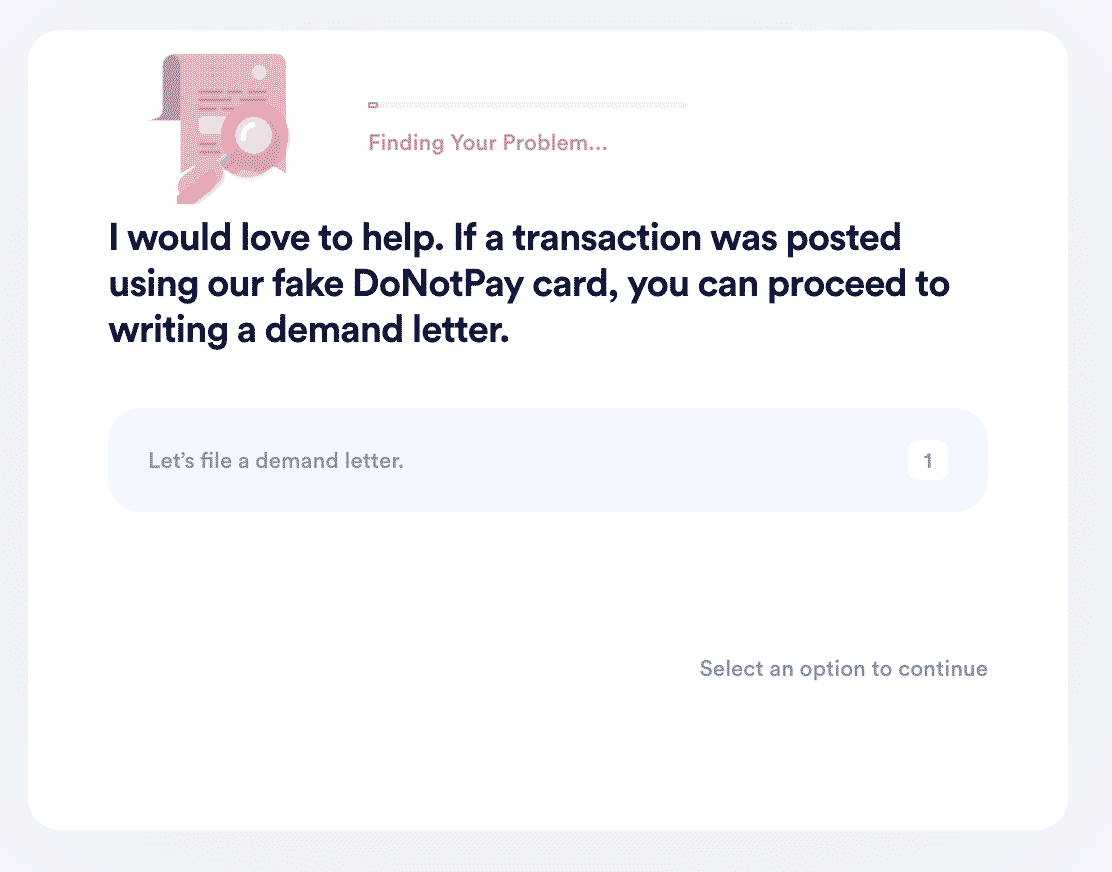Image resolution: width=1112 pixels, height=872 pixels.
Task: Click the "Finding Your Problem..." status label
Action: point(488,142)
